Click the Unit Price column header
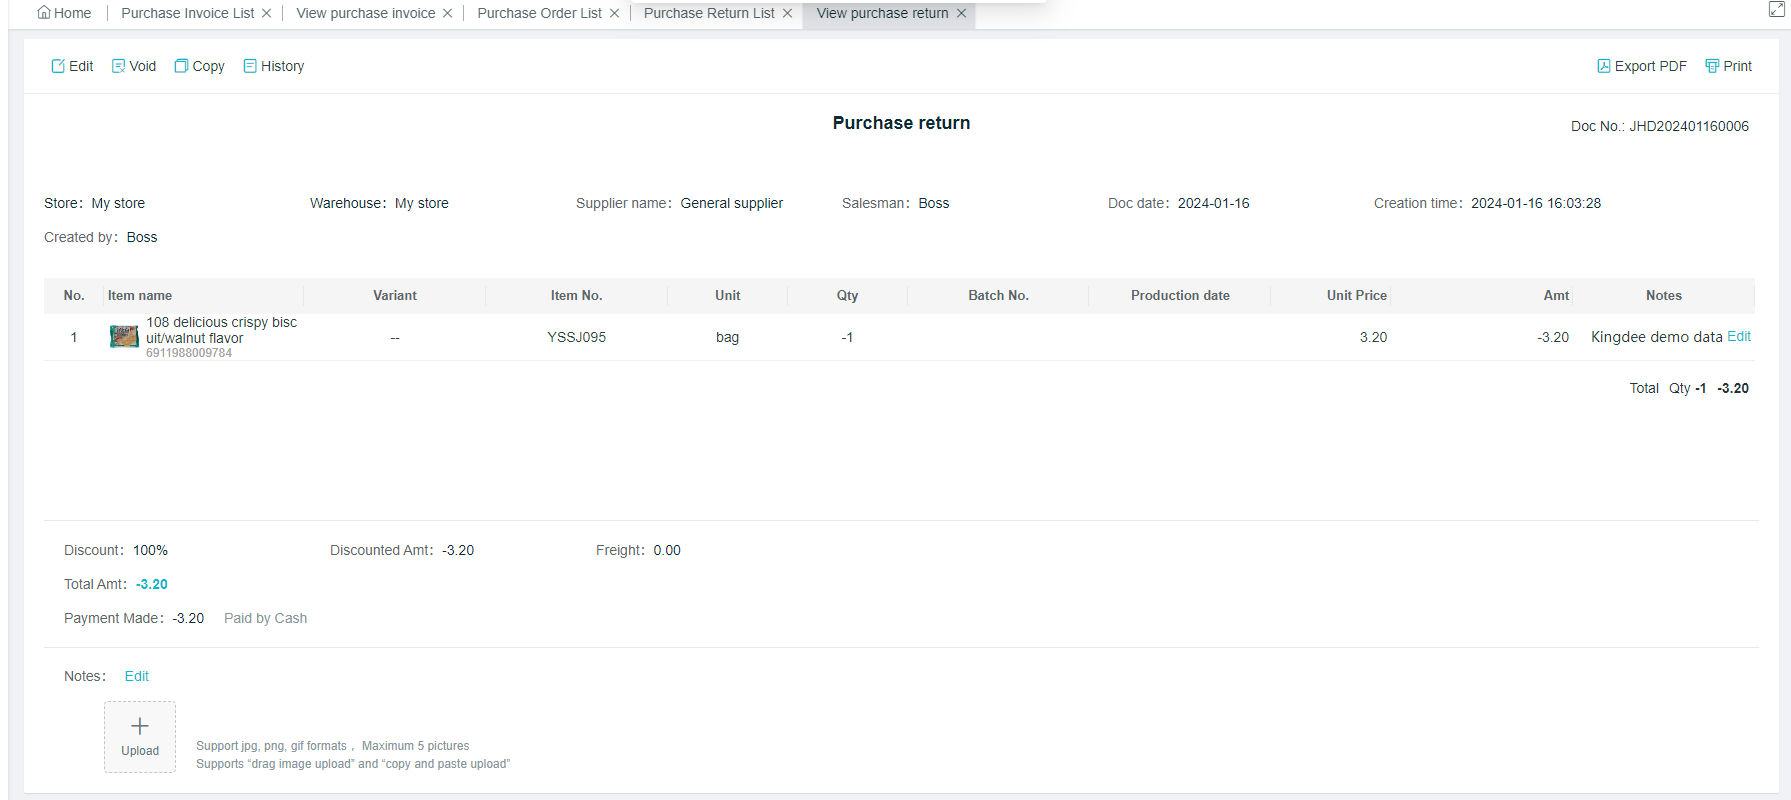 pyautogui.click(x=1356, y=295)
